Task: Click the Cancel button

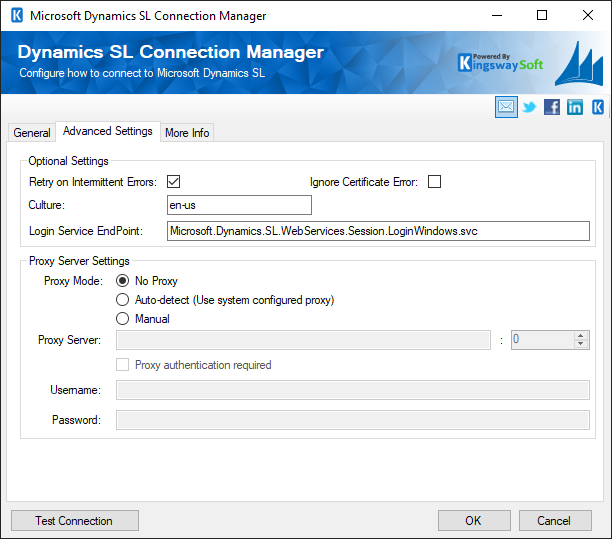Action: click(x=555, y=520)
